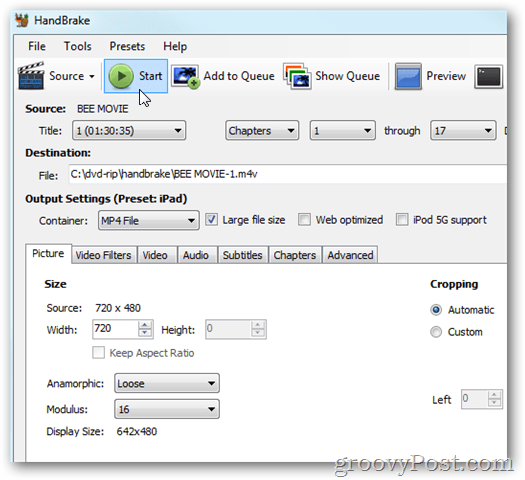Open the Modulus dropdown

[167, 409]
